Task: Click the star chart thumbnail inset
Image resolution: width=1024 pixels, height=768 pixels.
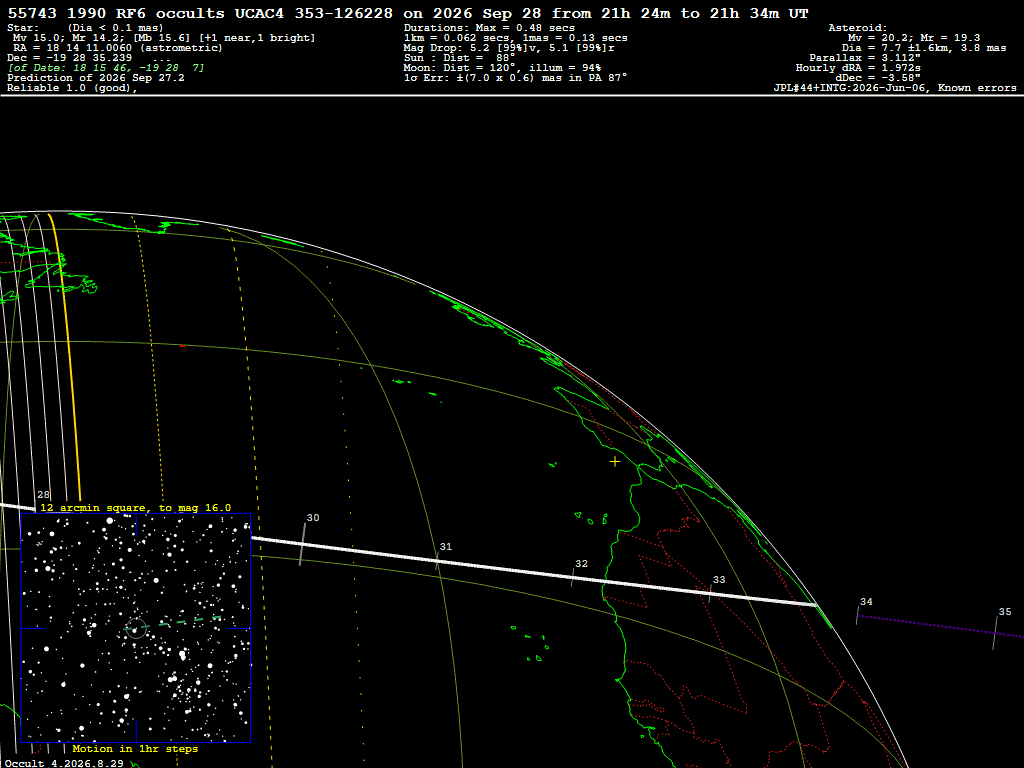Action: [136, 628]
